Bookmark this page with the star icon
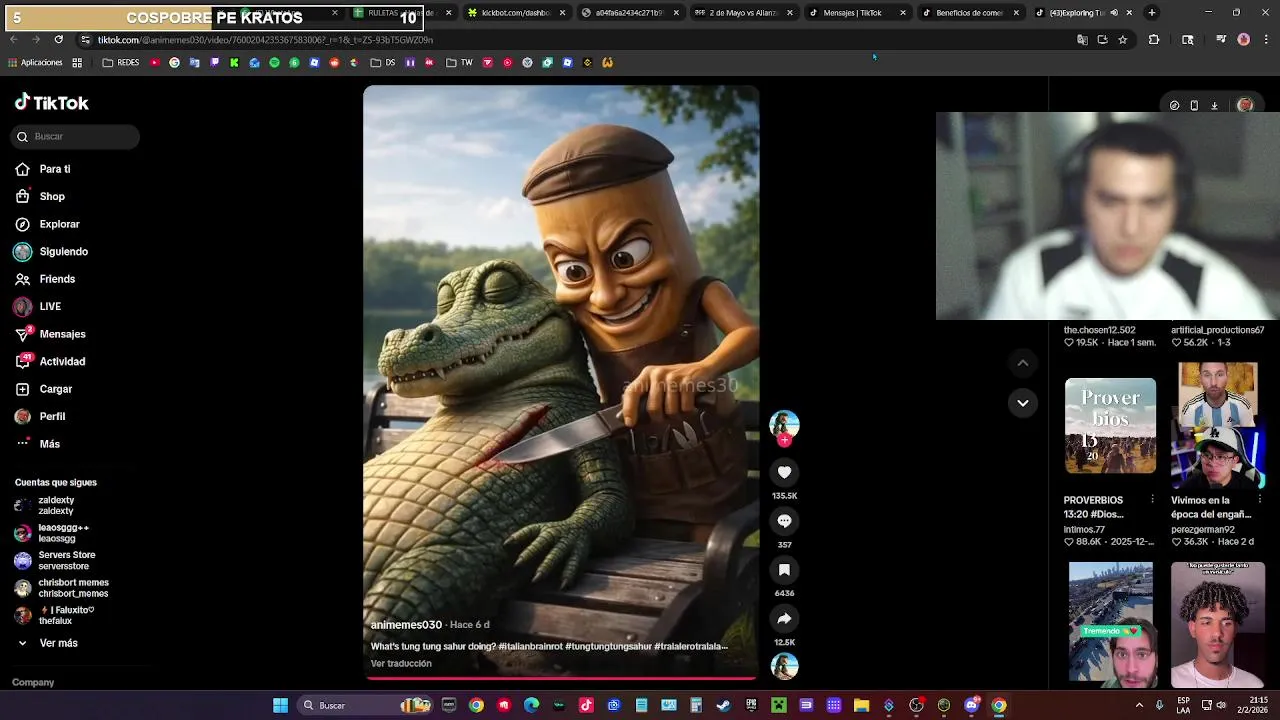The image size is (1280, 720). pos(1123,40)
